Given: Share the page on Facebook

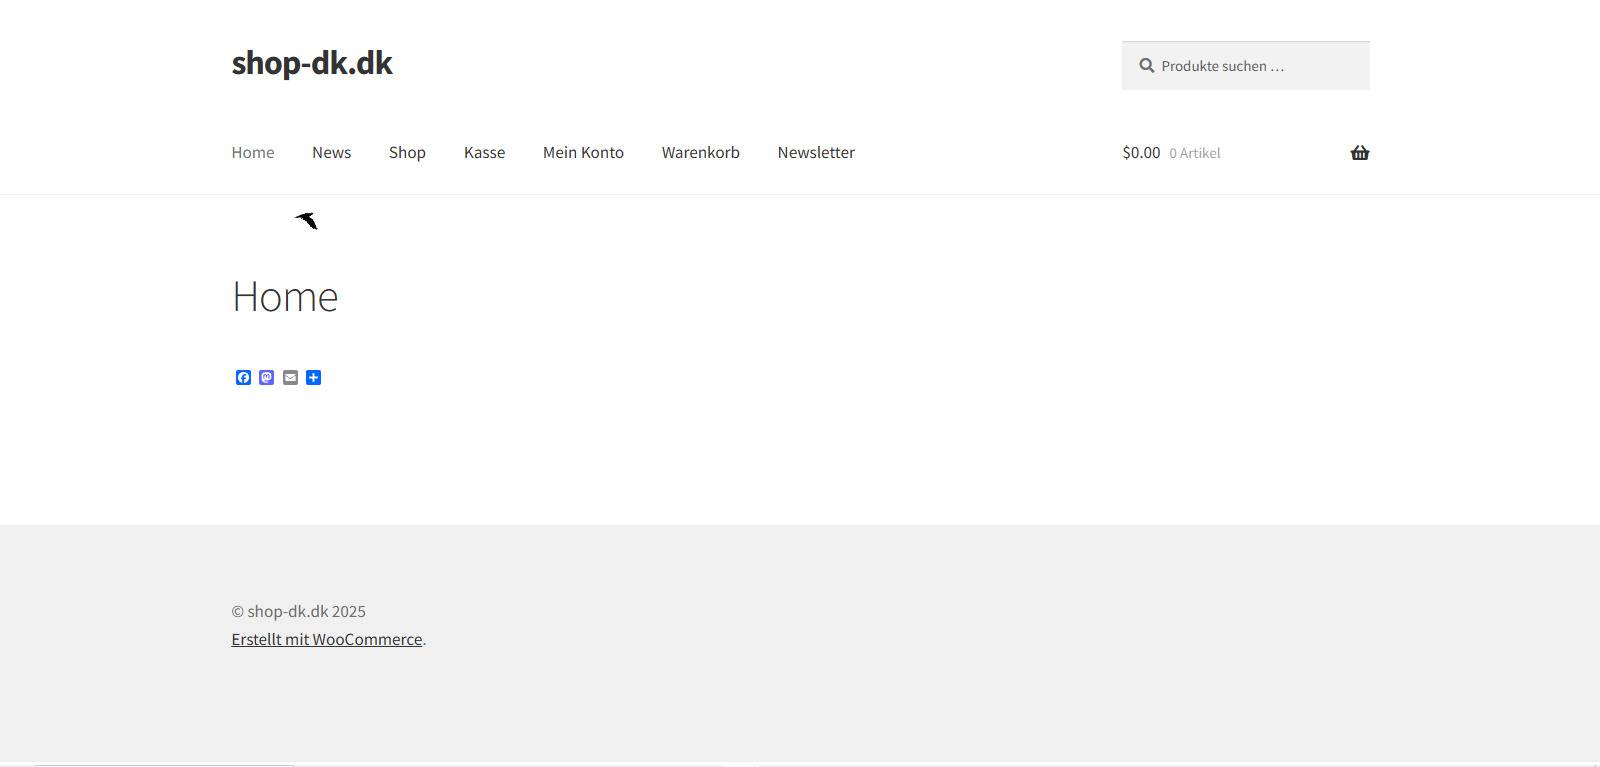Looking at the screenshot, I should [x=243, y=377].
